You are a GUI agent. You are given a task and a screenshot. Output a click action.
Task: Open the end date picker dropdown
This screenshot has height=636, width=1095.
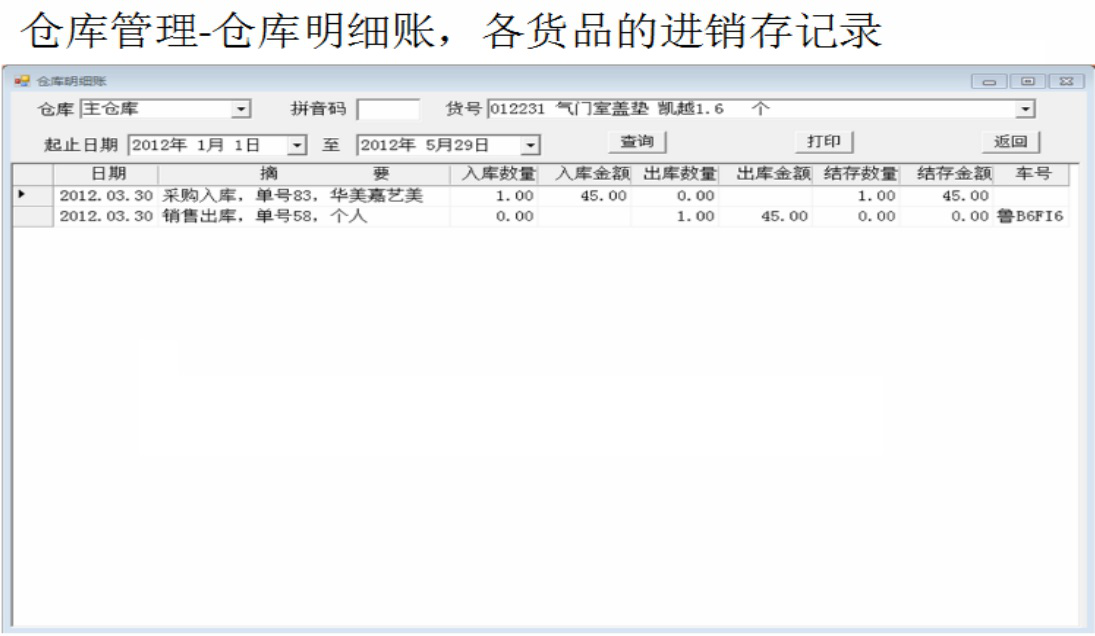coord(530,146)
